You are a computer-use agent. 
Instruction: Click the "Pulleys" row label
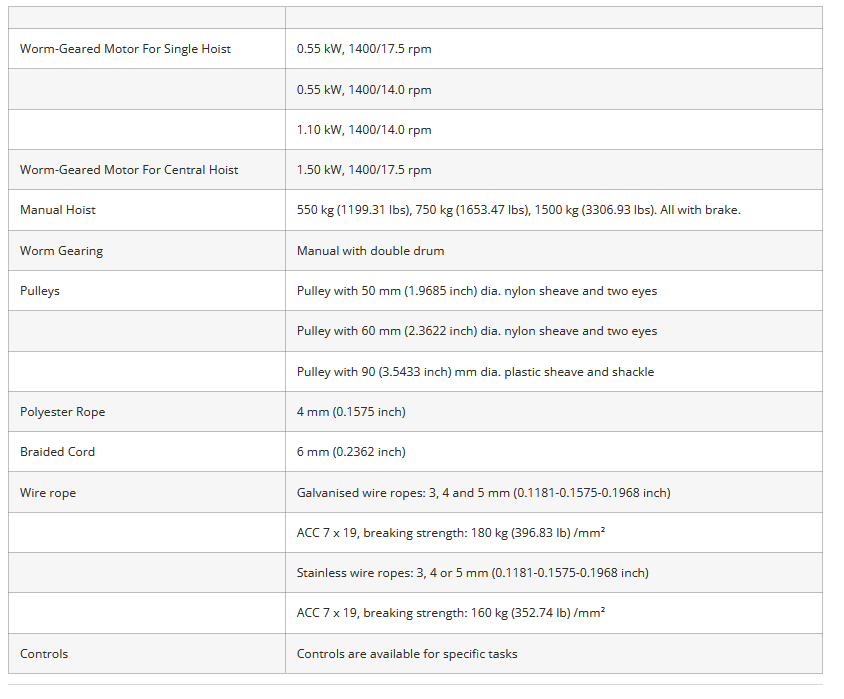40,291
